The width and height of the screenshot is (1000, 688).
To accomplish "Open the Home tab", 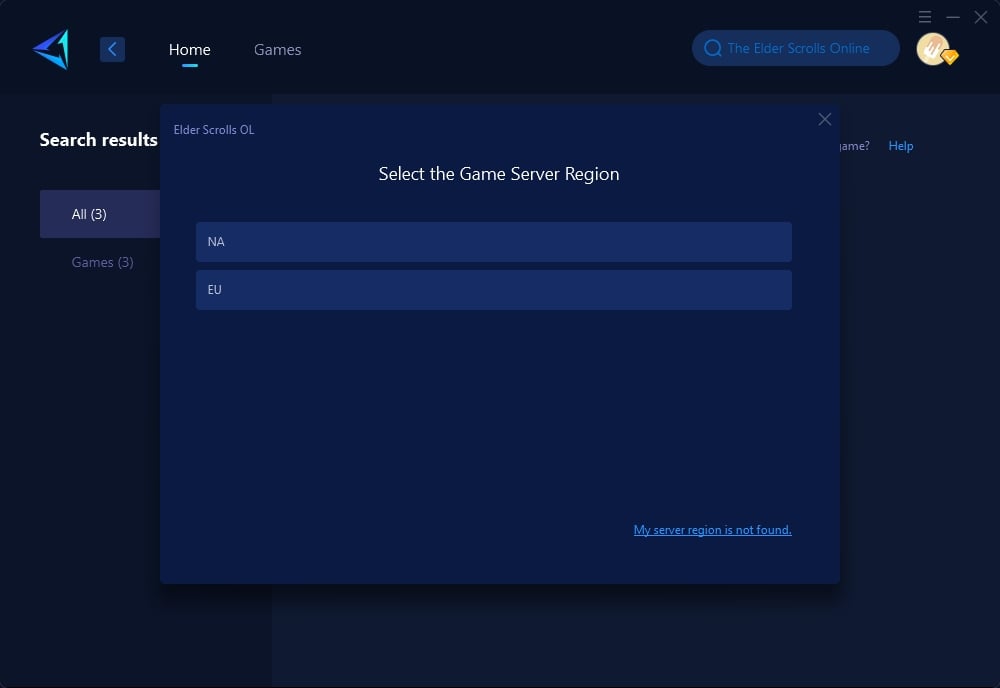I will 189,49.
